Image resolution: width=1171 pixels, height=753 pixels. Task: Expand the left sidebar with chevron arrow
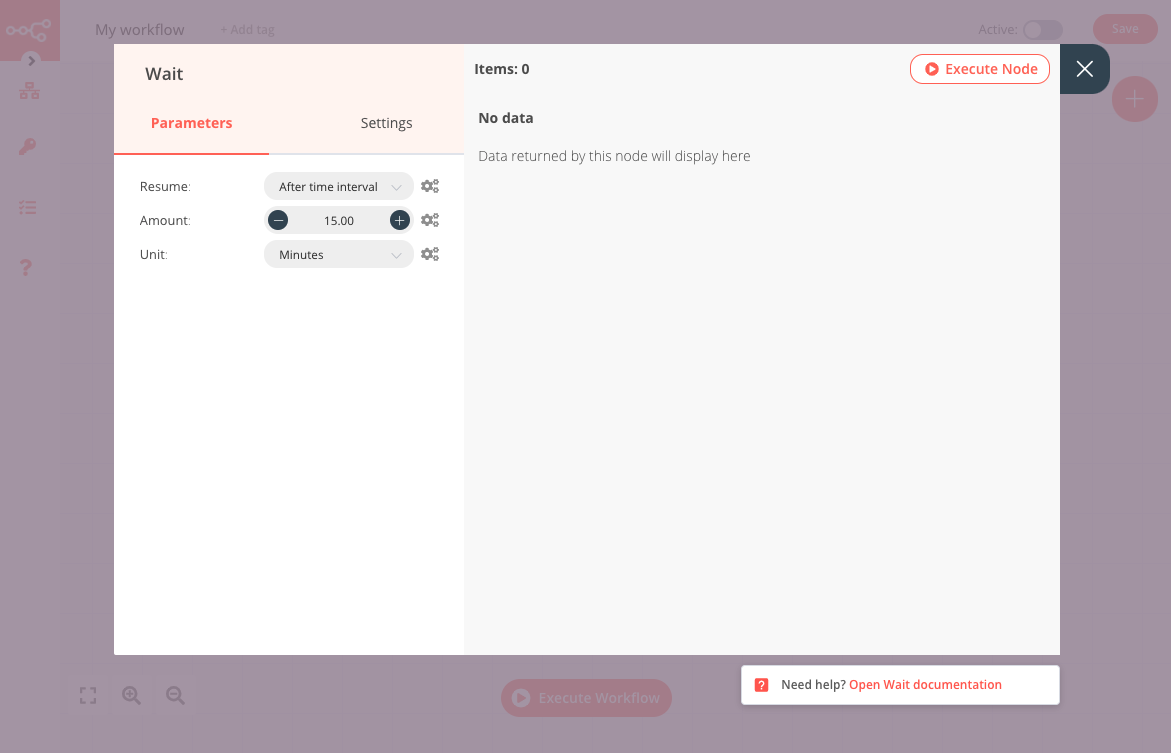pos(32,60)
